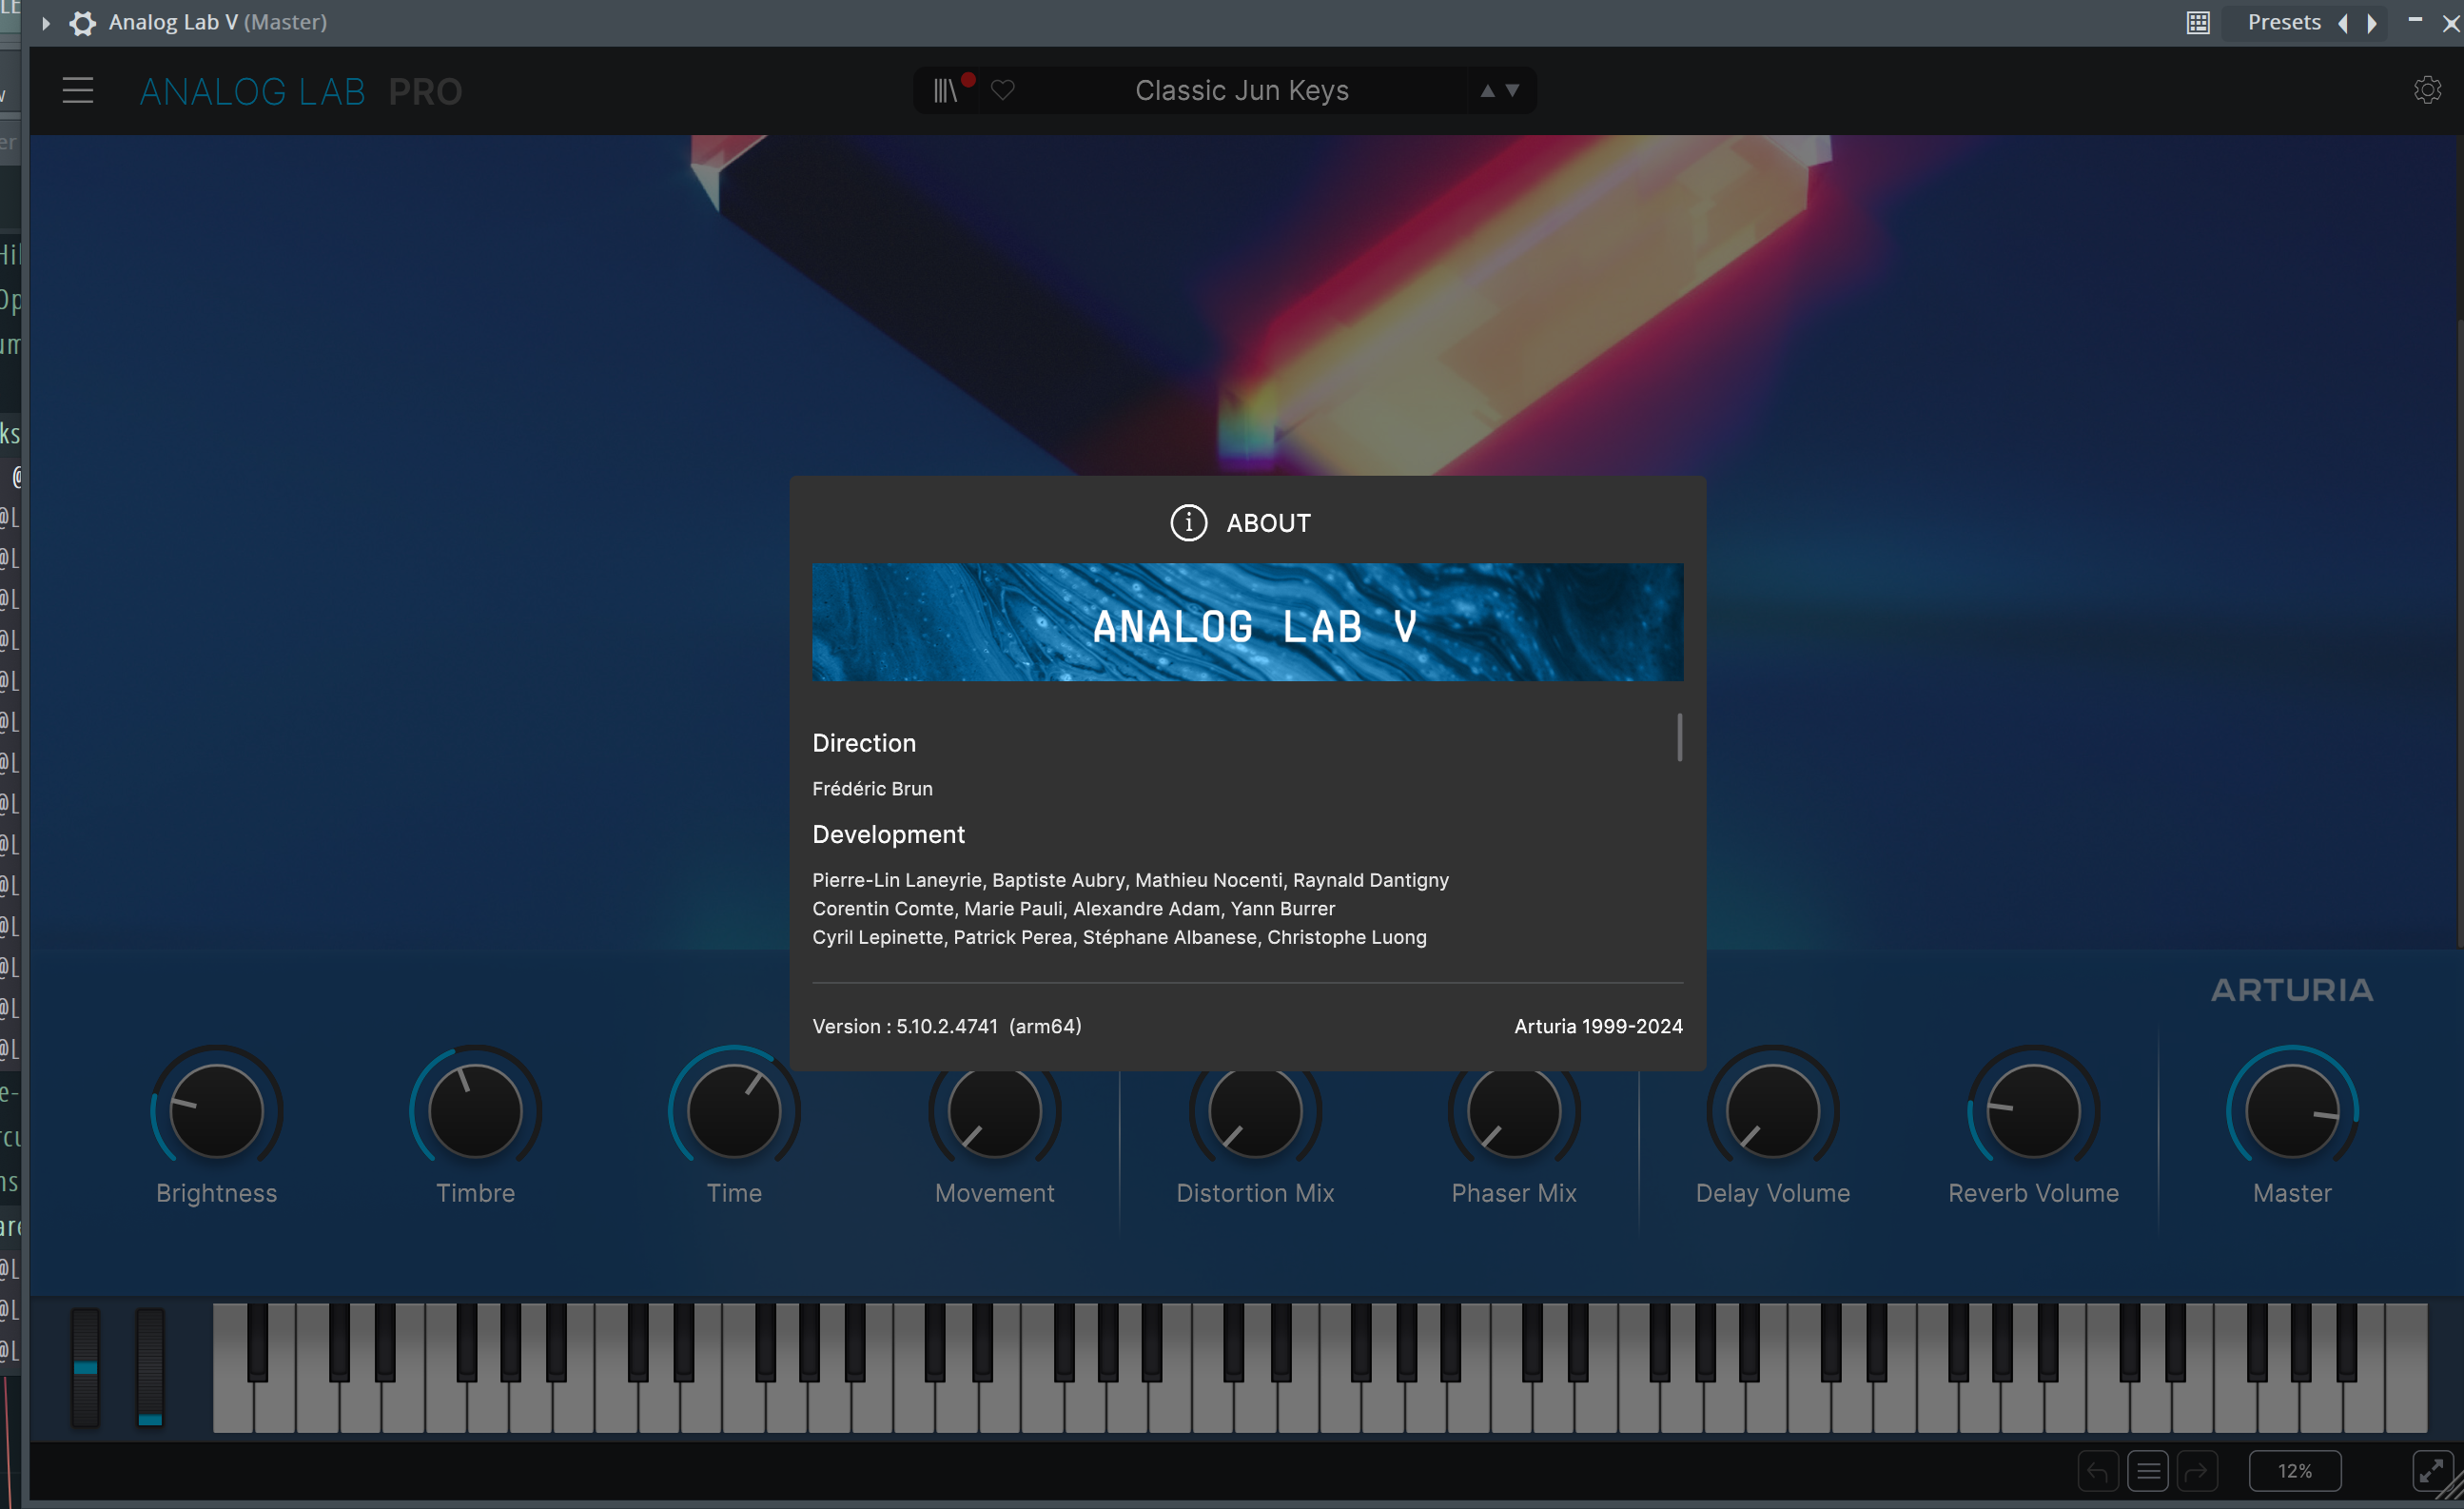Click the Master knob label
2464x1509 pixels.
tap(2292, 1193)
